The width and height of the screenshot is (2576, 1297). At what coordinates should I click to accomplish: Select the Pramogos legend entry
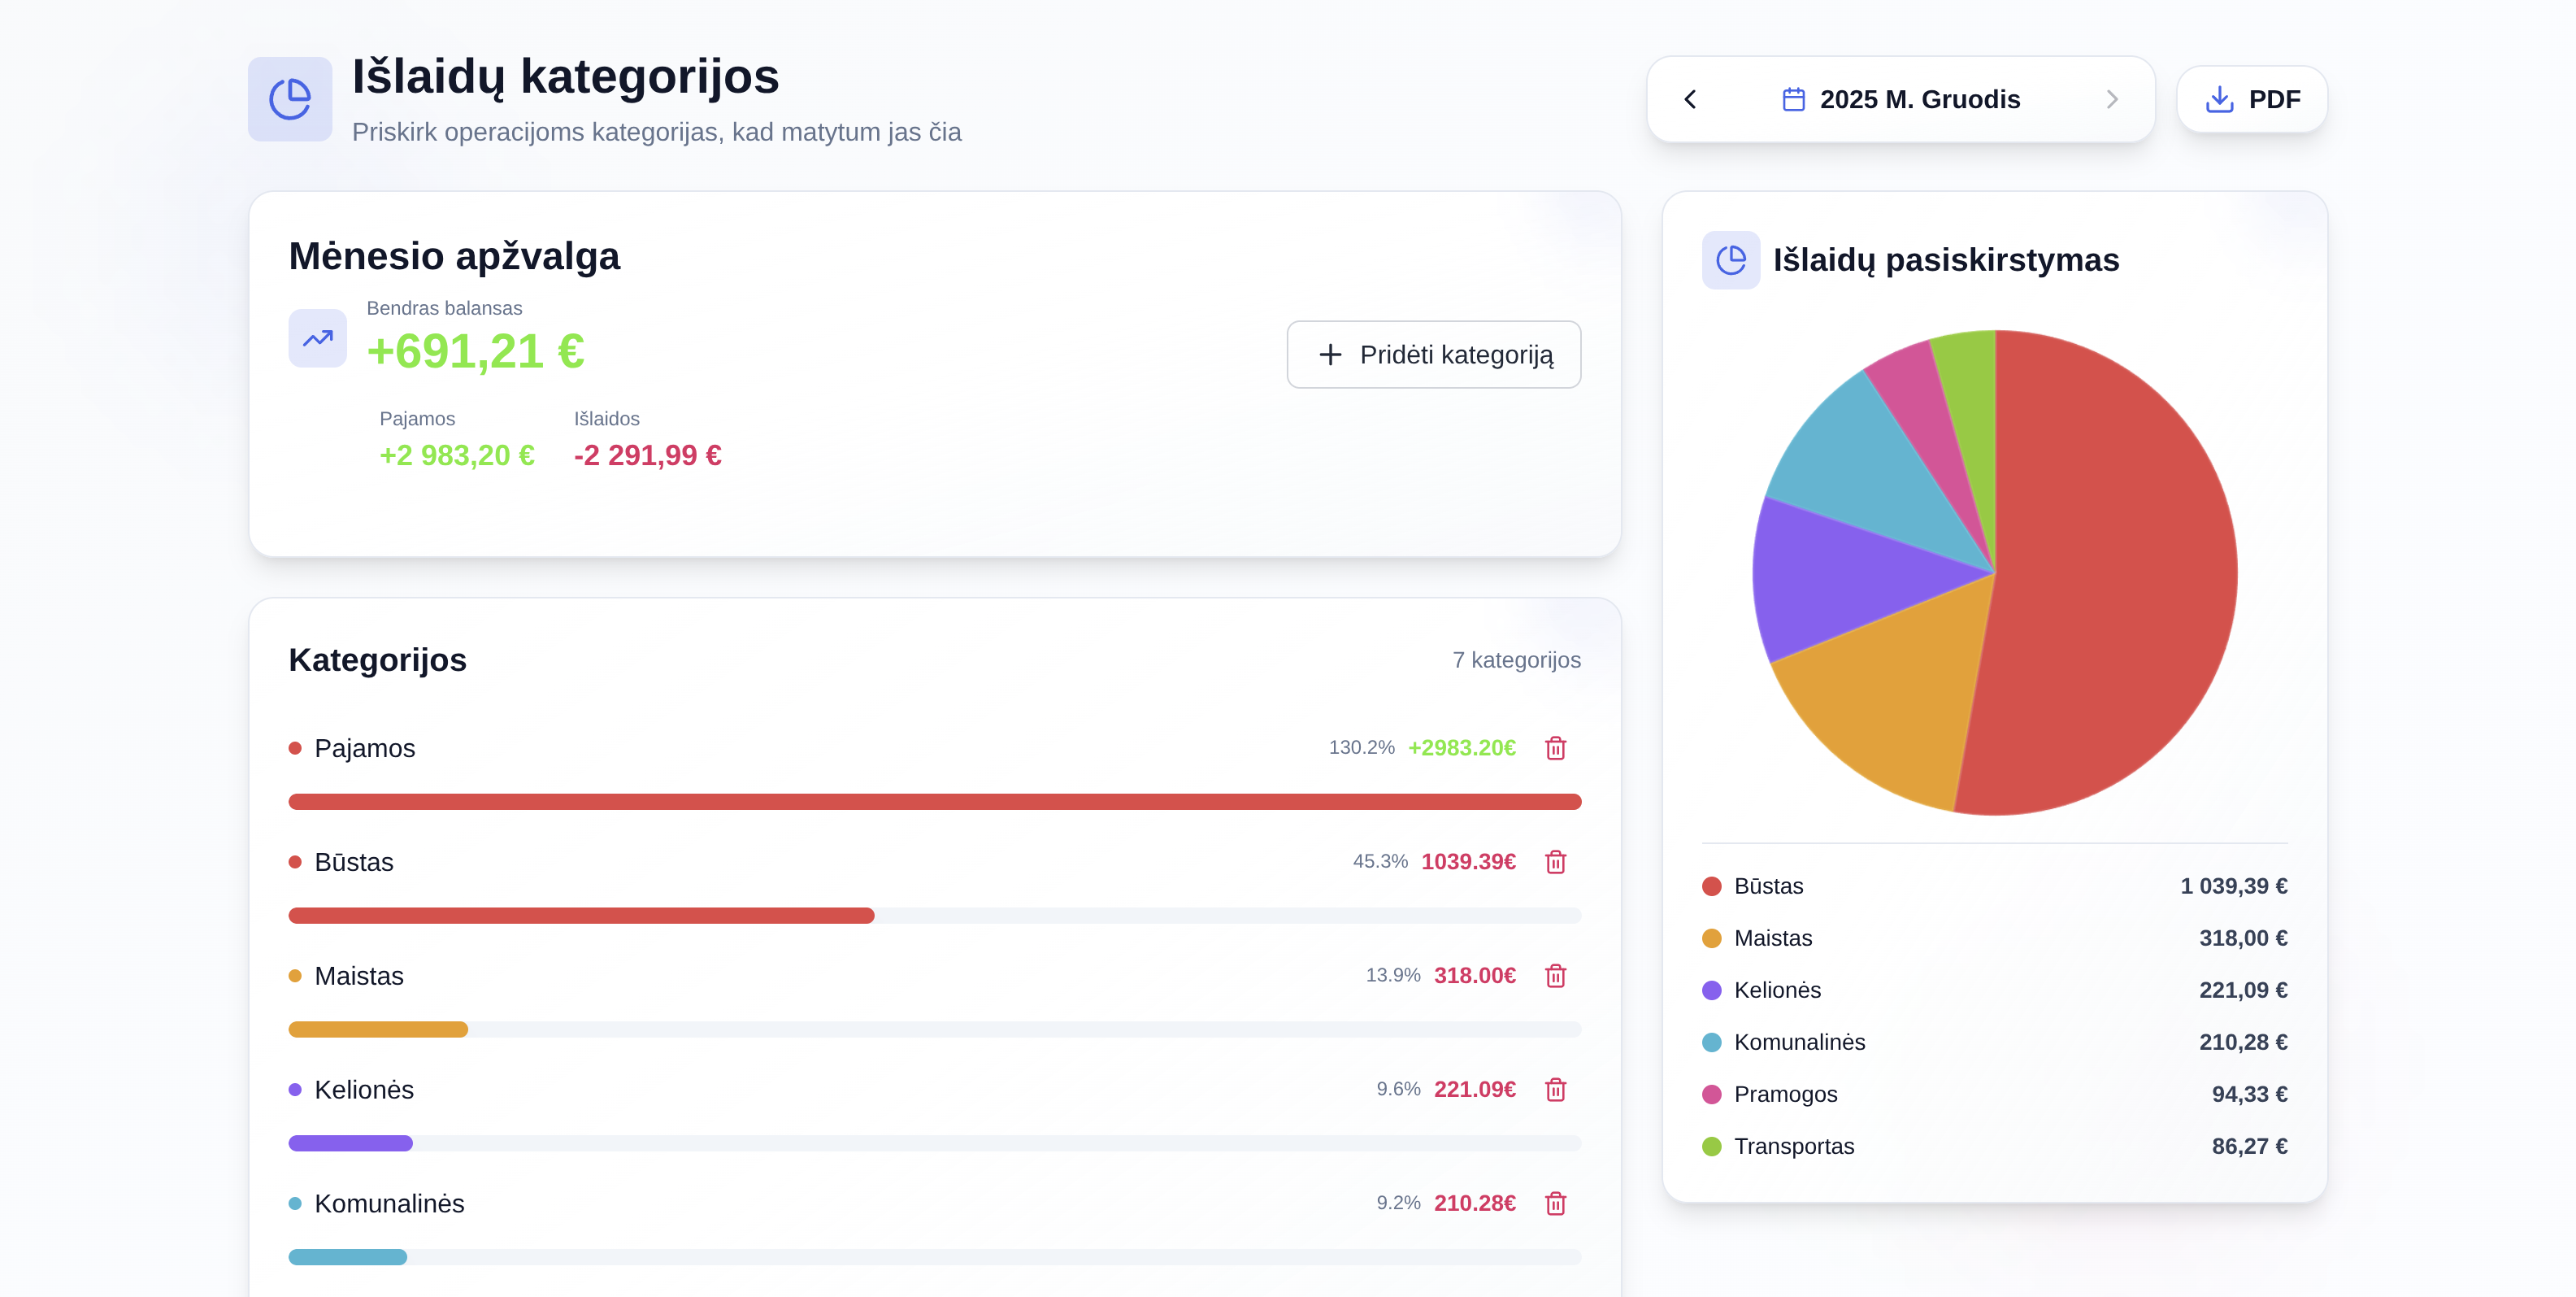(1785, 1094)
